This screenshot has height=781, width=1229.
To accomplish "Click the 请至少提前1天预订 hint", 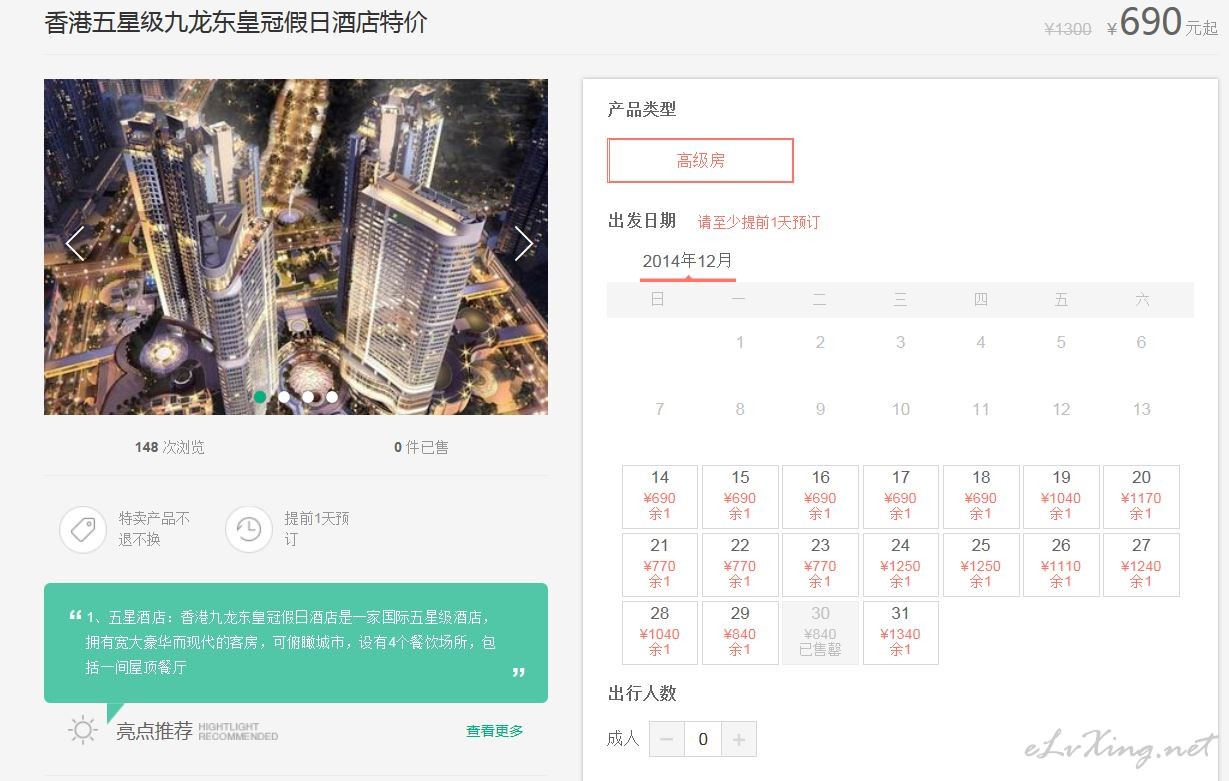I will (759, 222).
